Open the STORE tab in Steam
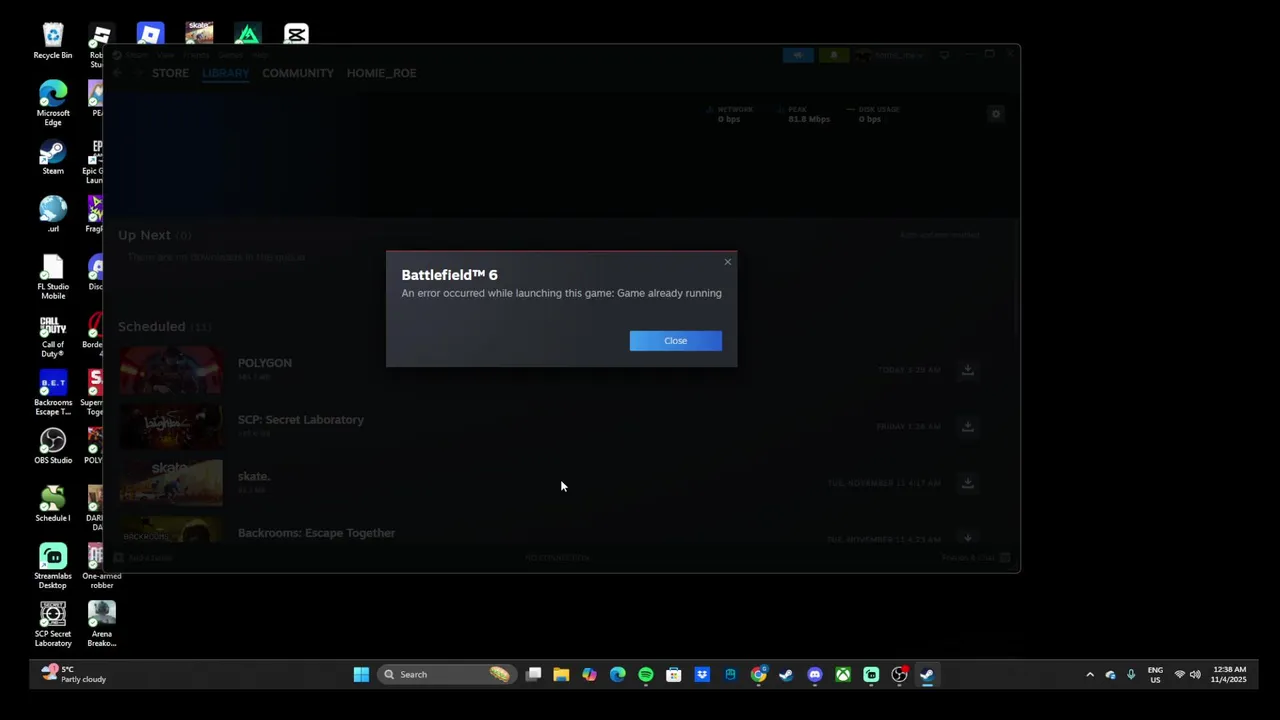 coord(170,73)
